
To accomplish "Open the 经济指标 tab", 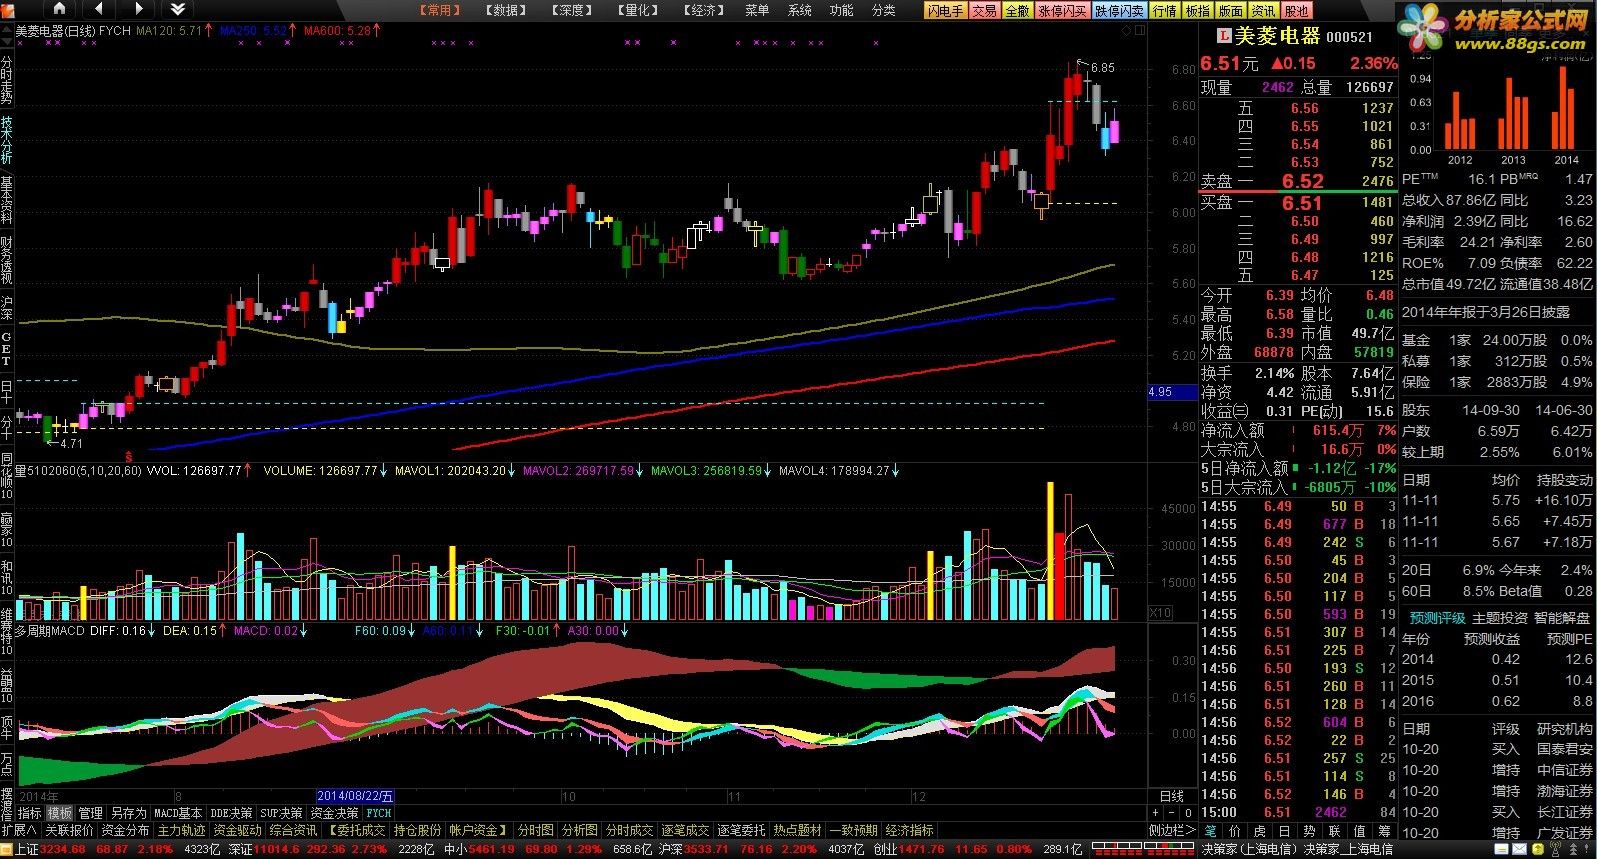I will tap(909, 830).
